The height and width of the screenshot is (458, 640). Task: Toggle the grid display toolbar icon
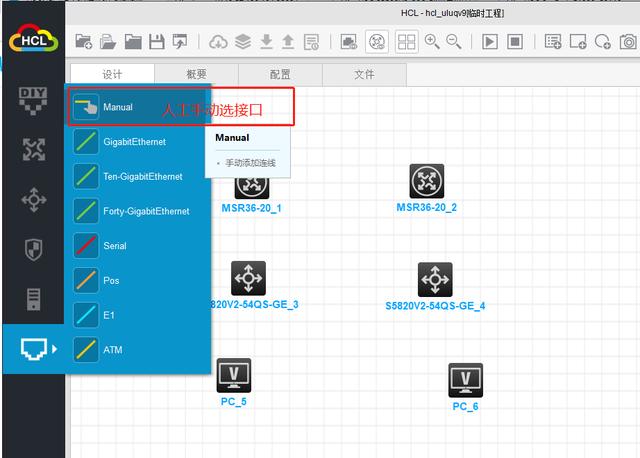[x=407, y=42]
